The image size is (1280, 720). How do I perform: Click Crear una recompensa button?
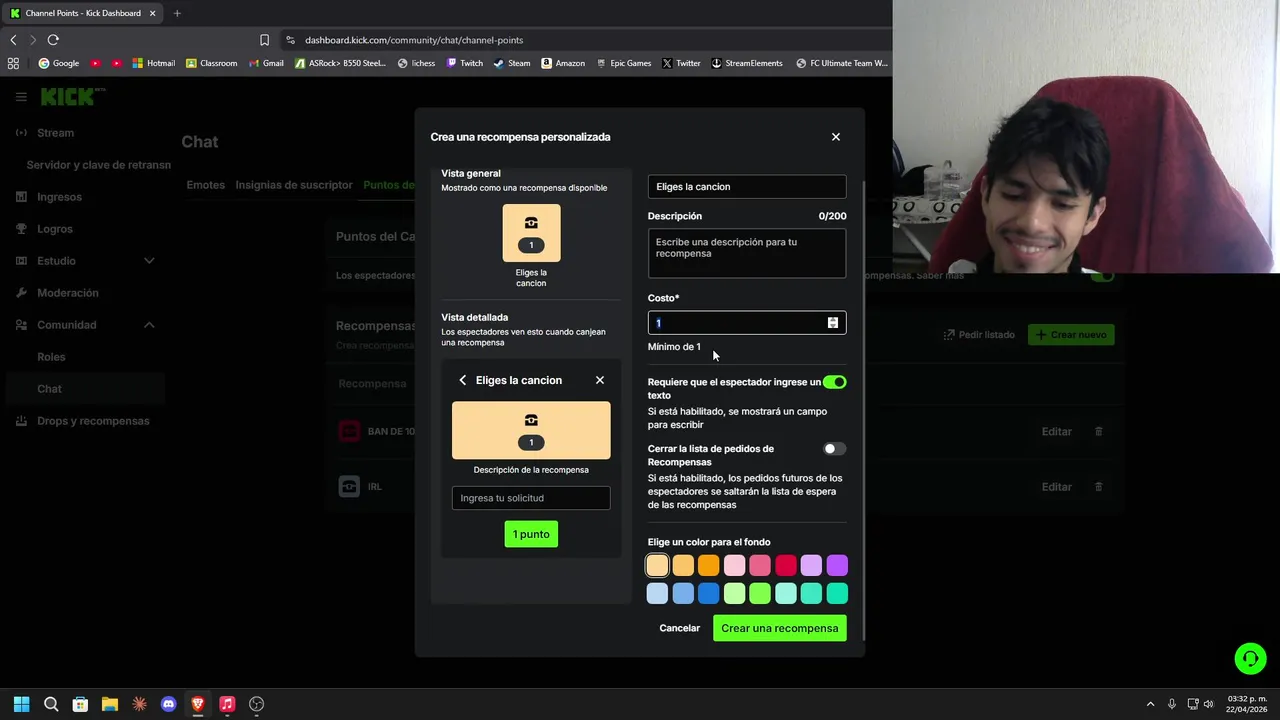pos(780,628)
